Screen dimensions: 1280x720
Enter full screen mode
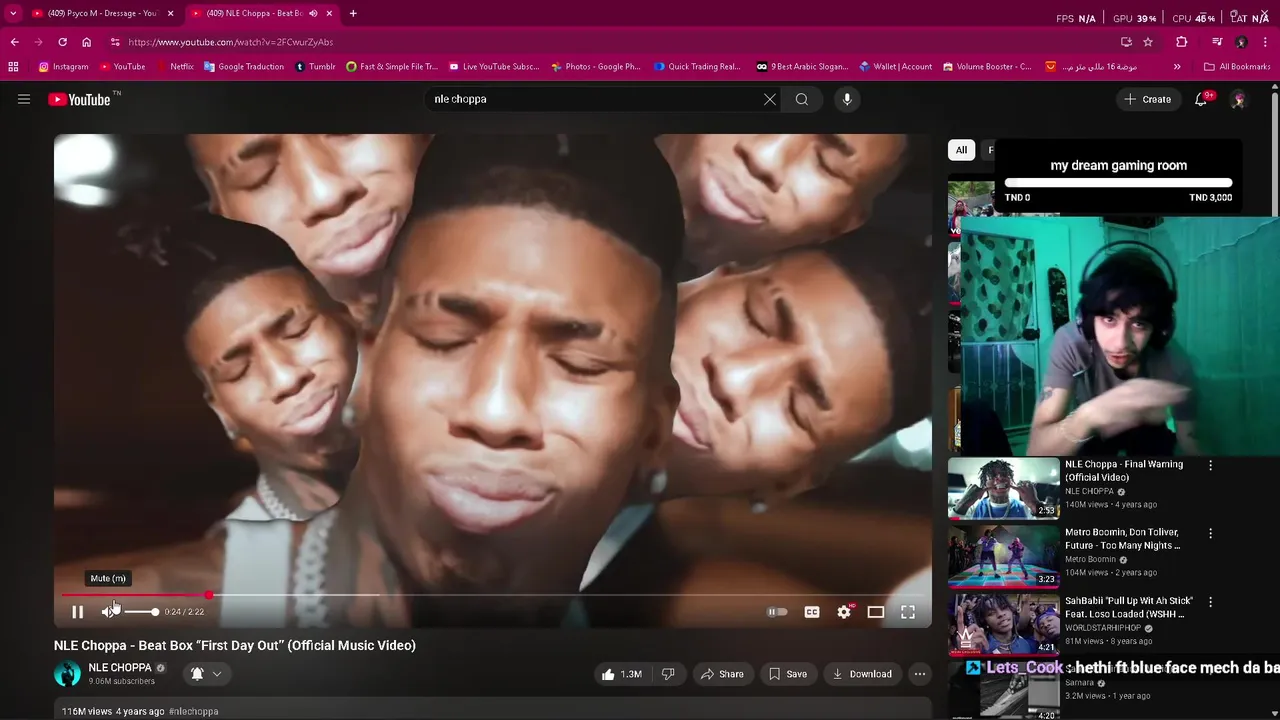click(x=908, y=612)
